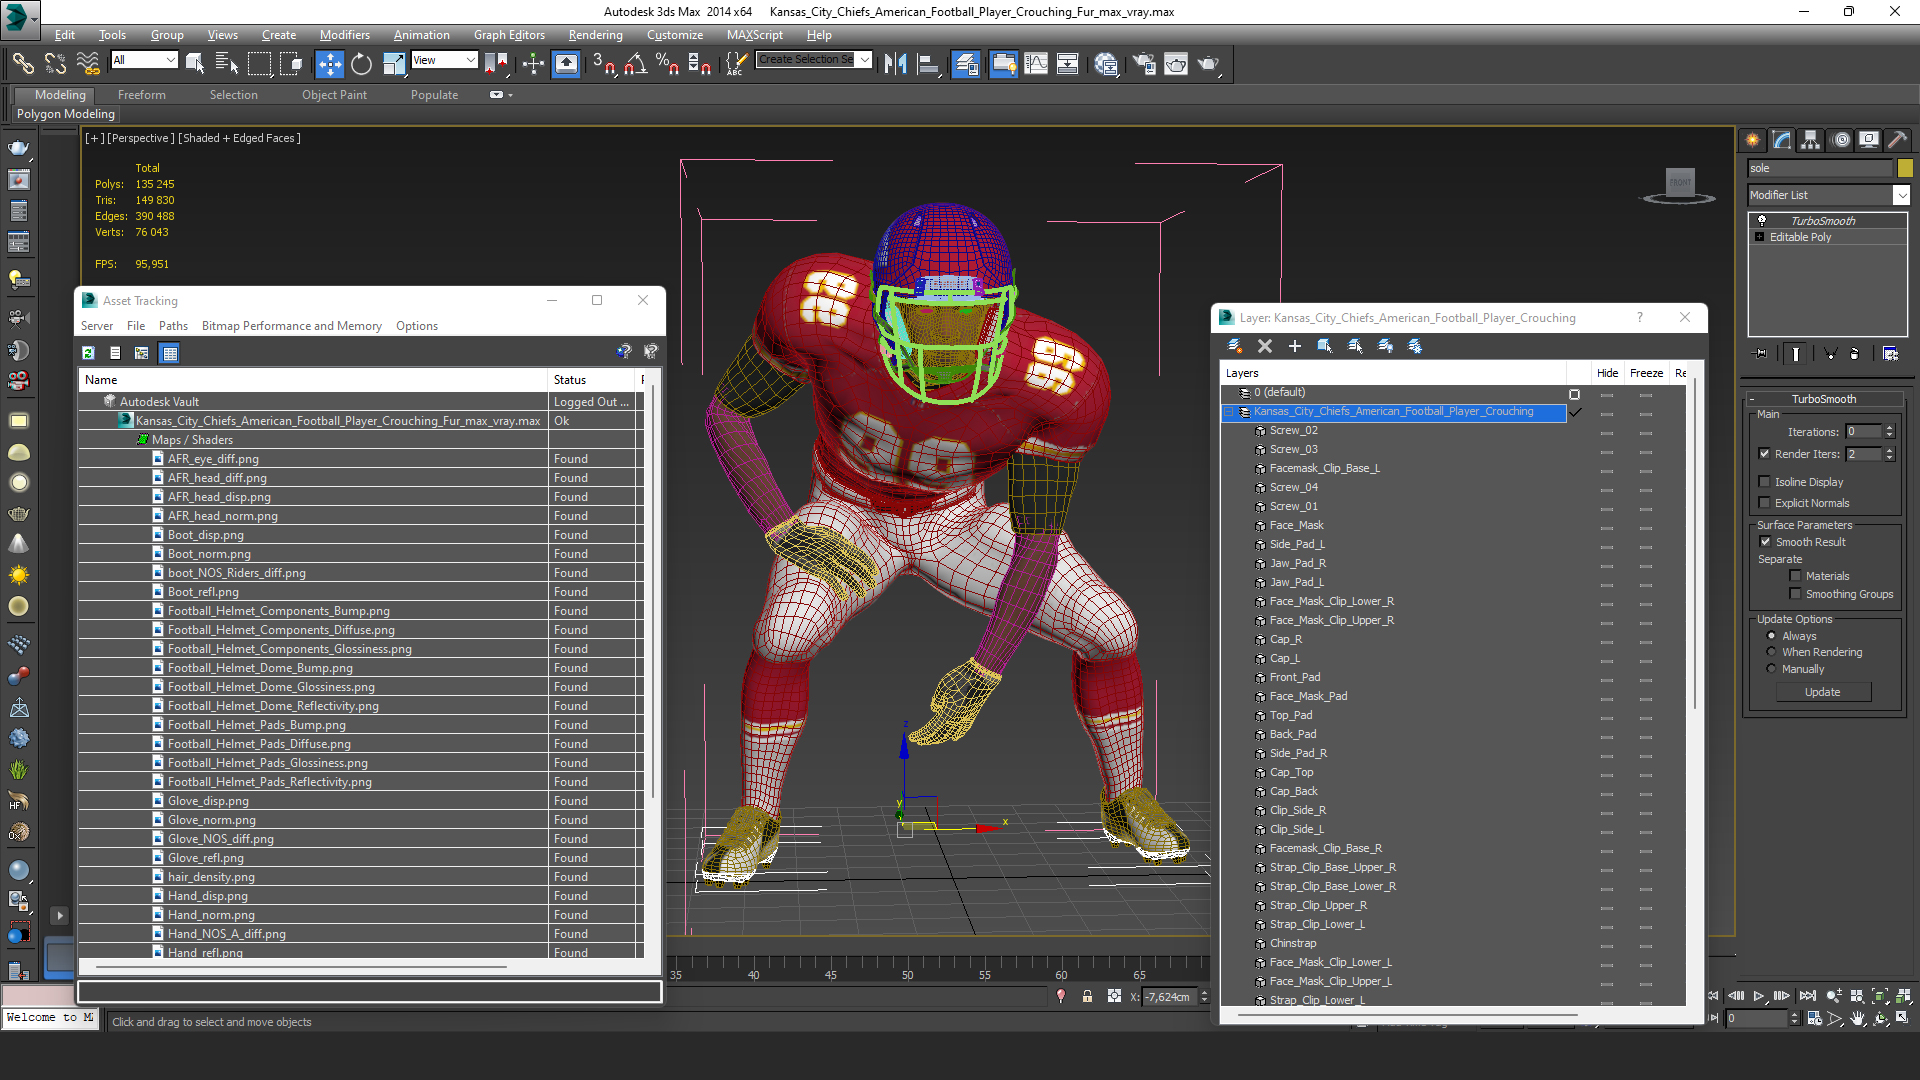
Task: Expand Editable Poly in modifier stack
Action: coord(1760,237)
